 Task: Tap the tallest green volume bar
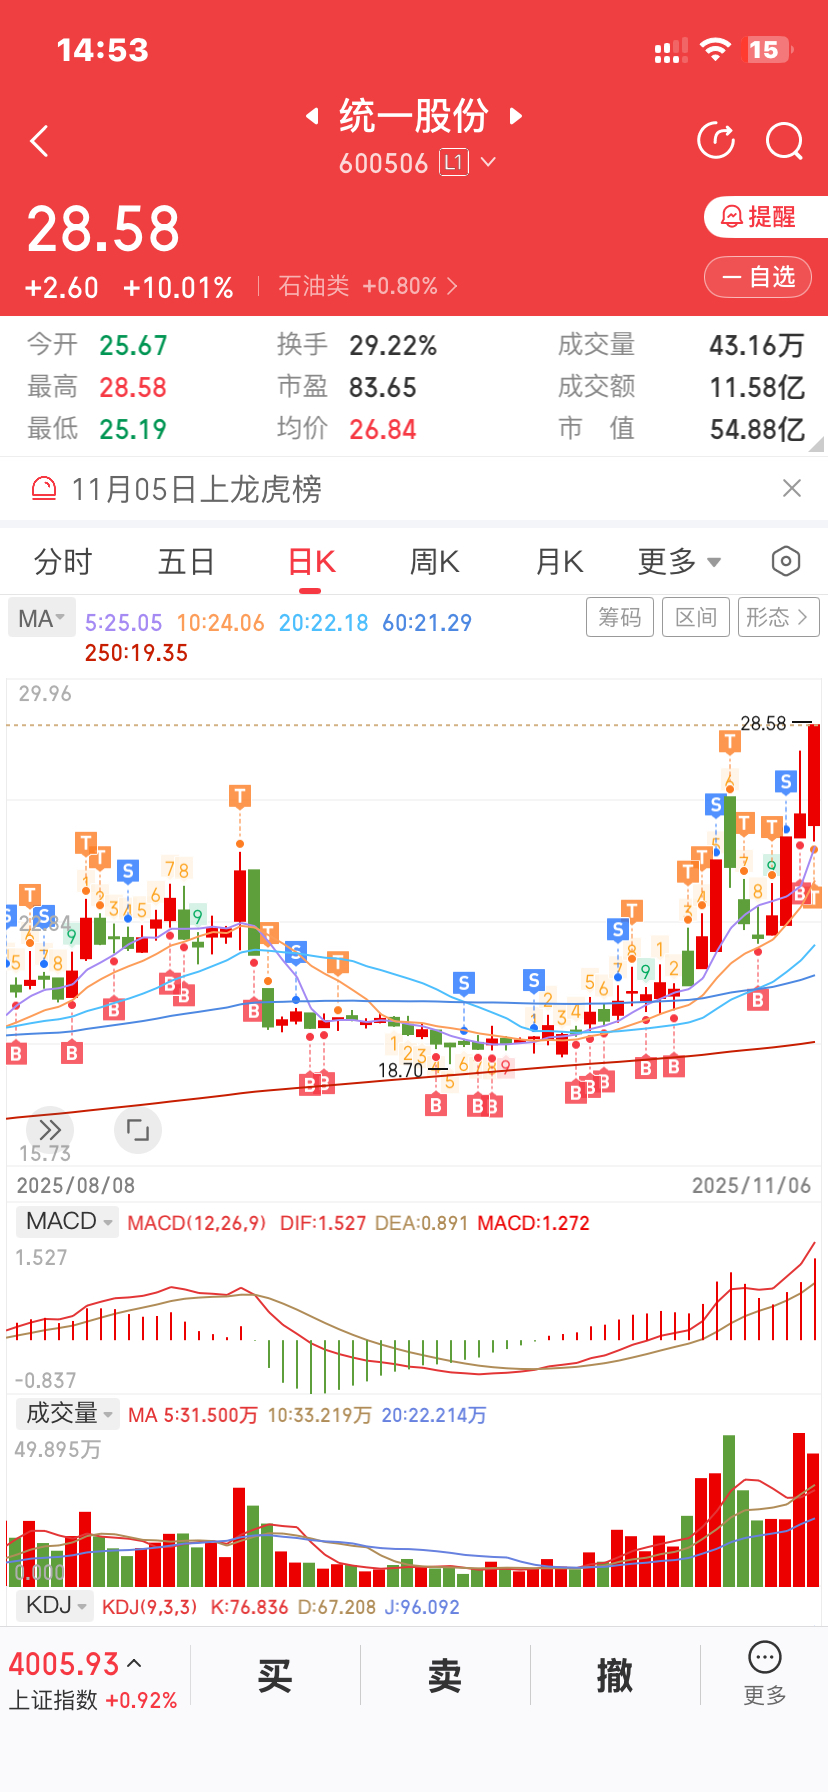(x=729, y=1511)
